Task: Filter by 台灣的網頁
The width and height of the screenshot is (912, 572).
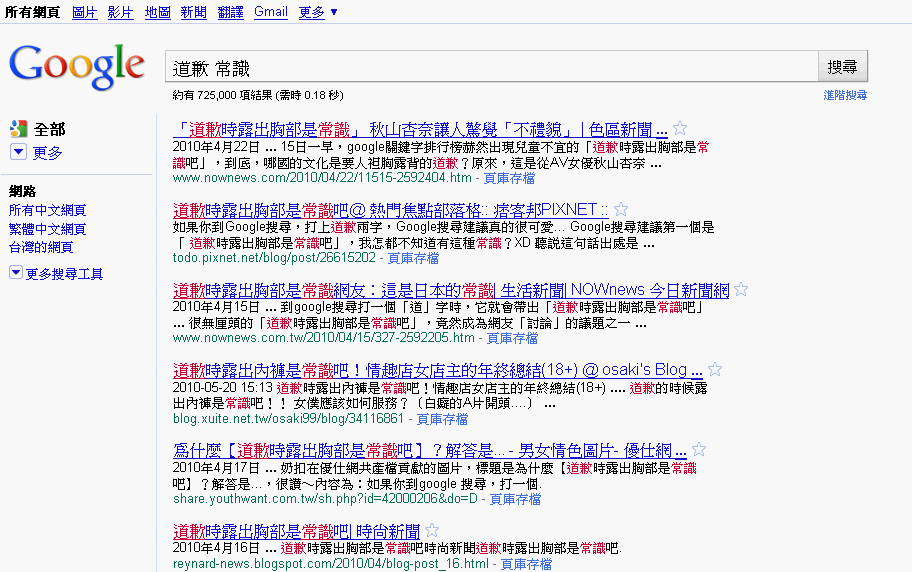Action: [x=41, y=247]
